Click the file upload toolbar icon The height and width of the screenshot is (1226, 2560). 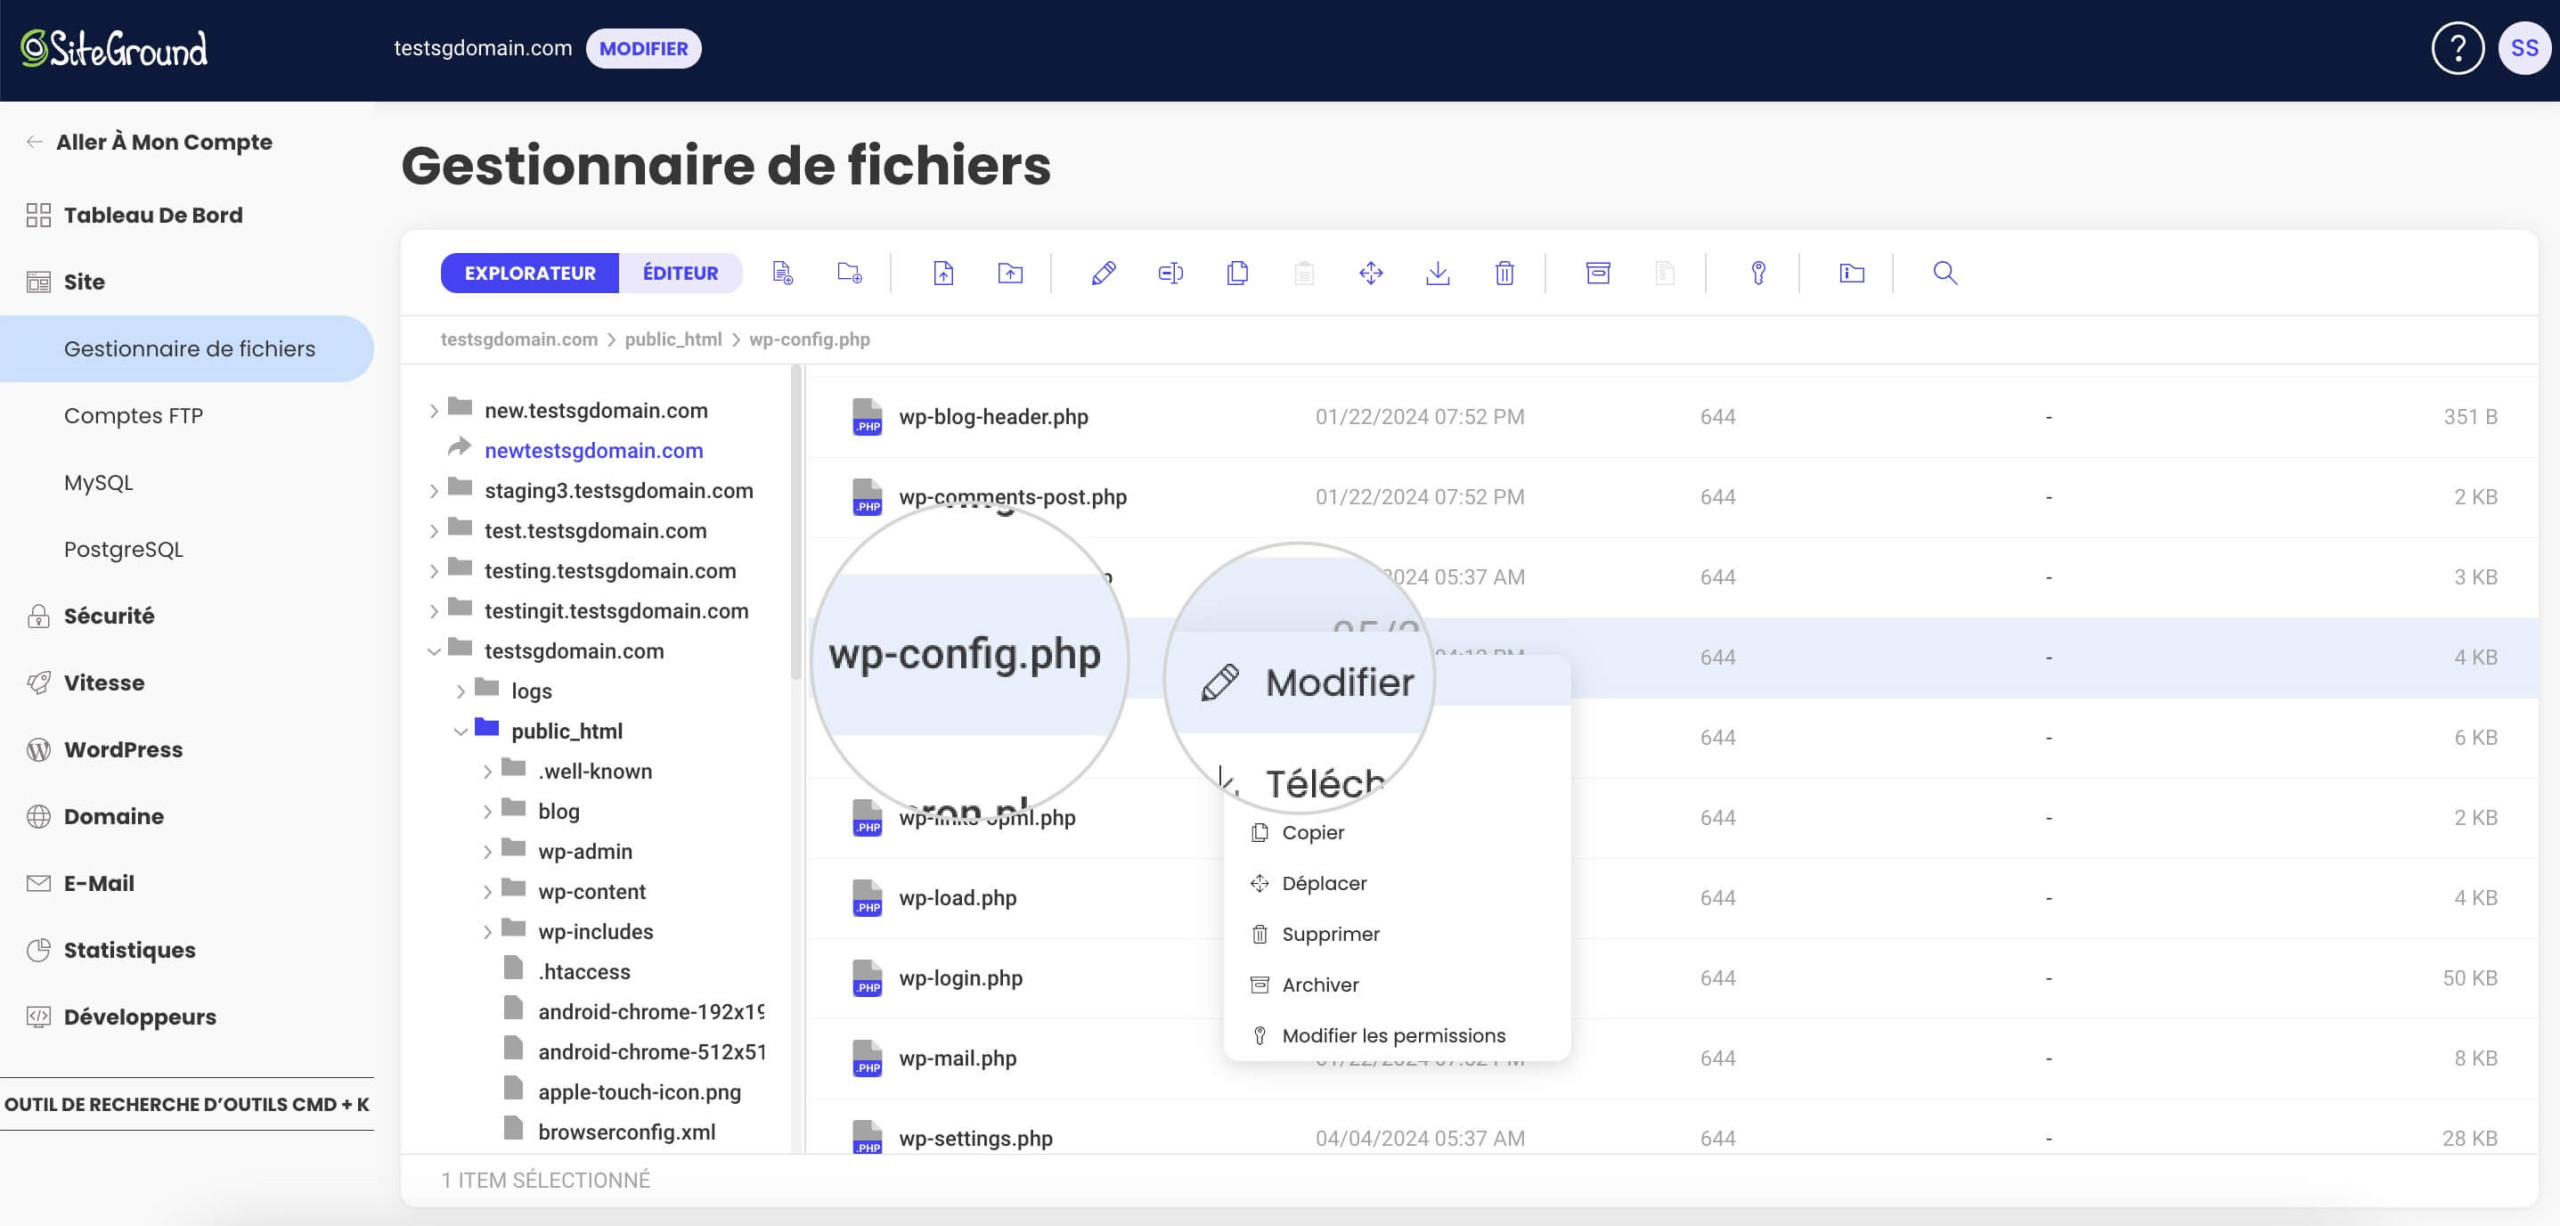(943, 273)
